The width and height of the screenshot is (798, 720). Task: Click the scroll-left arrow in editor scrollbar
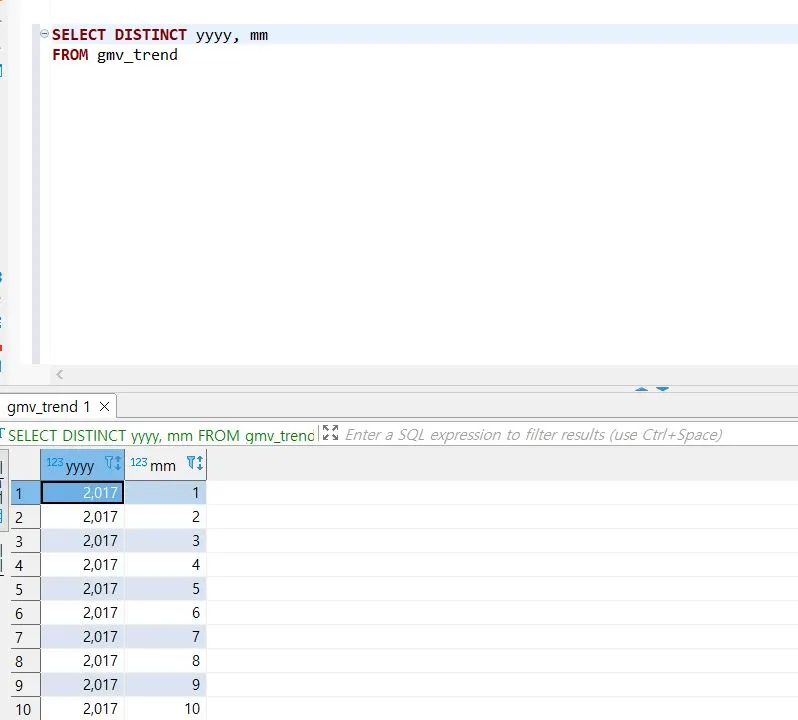pyautogui.click(x=60, y=375)
